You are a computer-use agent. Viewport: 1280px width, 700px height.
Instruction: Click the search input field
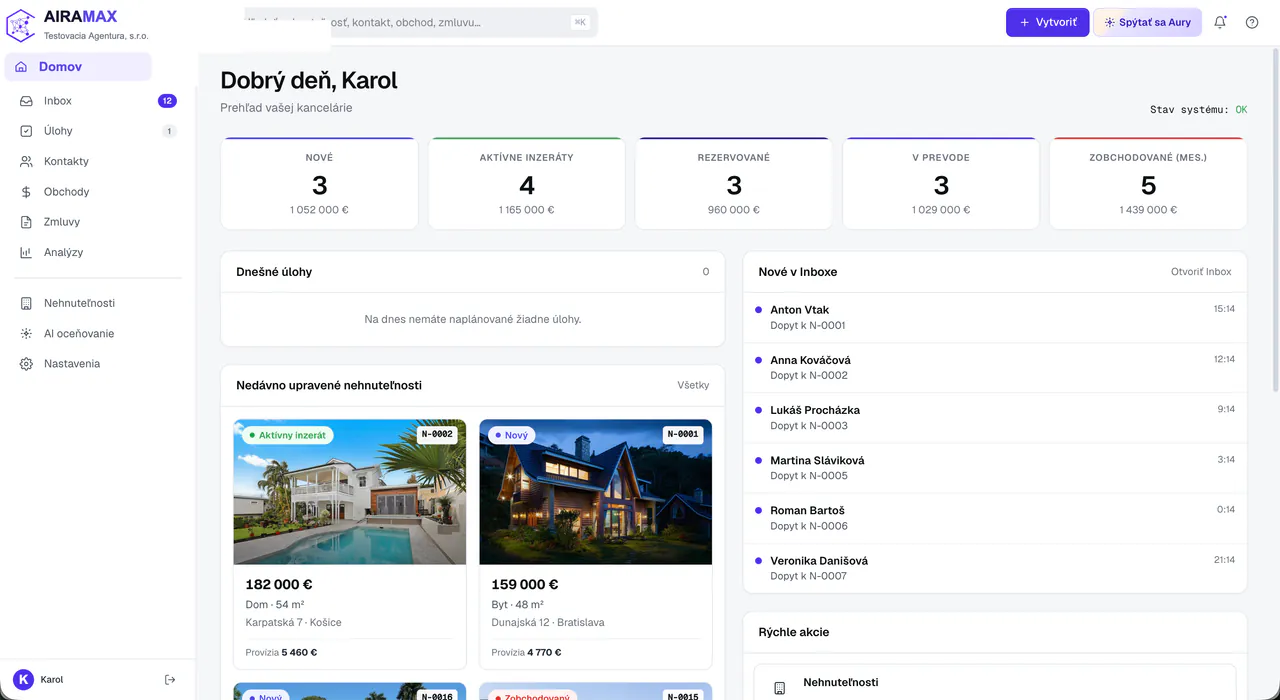pyautogui.click(x=421, y=22)
